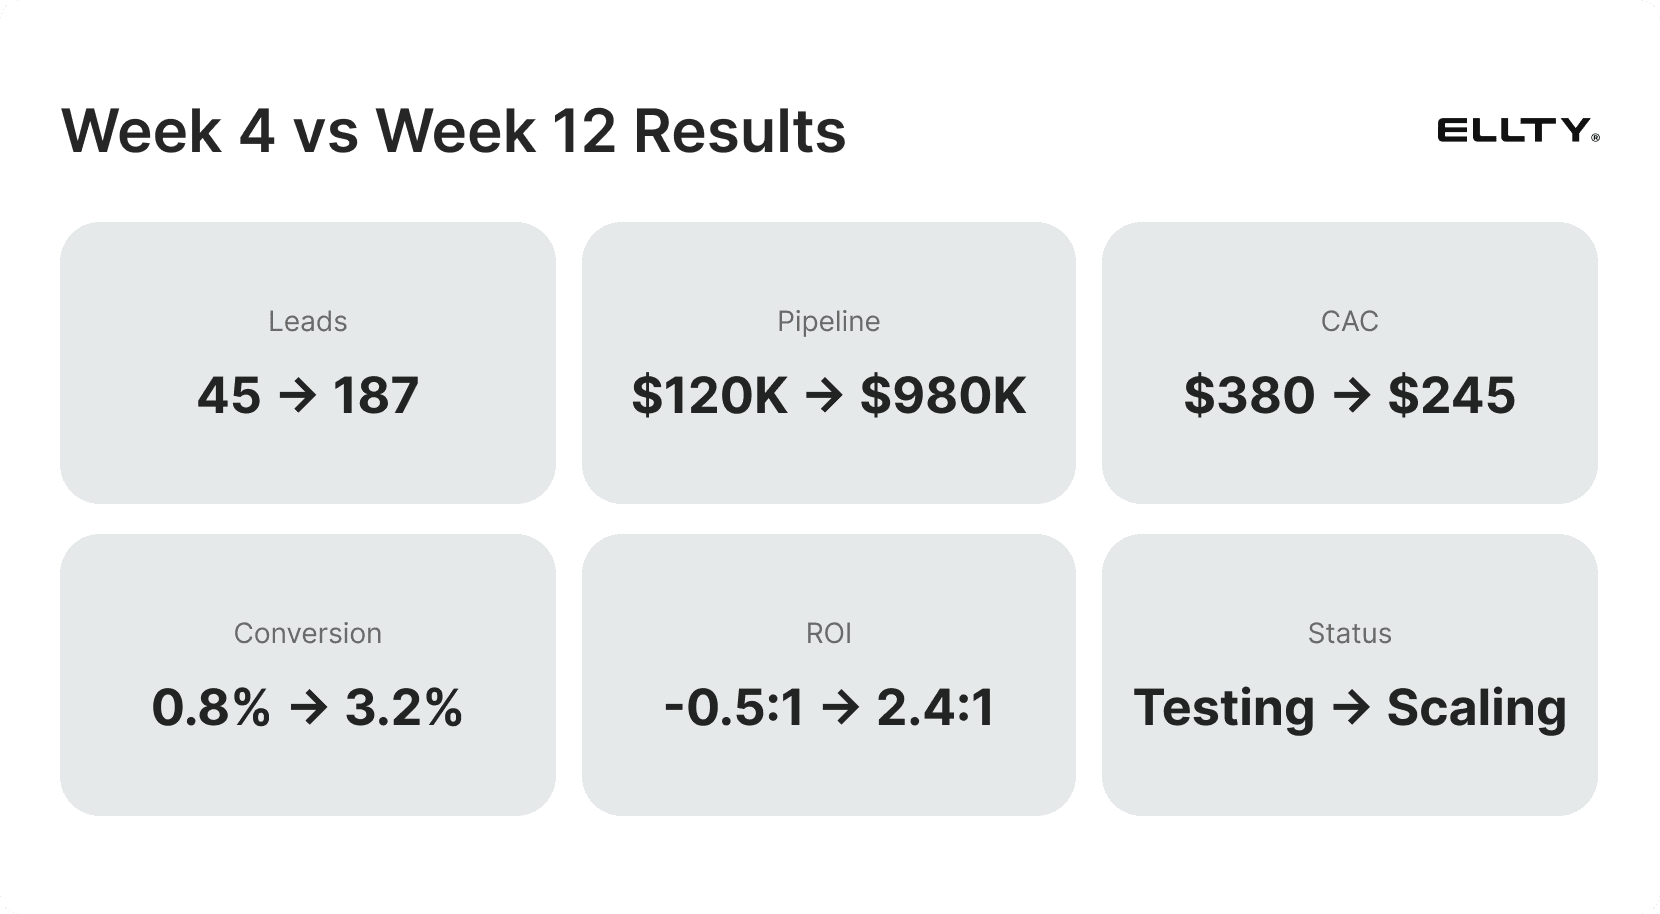Click the Scaling status text
Screen dimensions: 1660x914
[x=1477, y=708]
